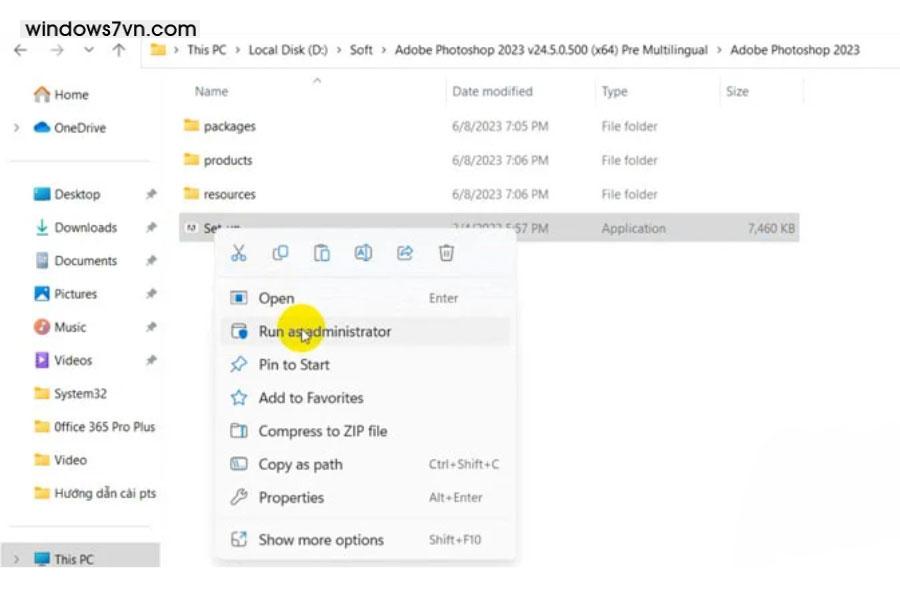Sort files by Date modified column
Image resolution: width=900 pixels, height=600 pixels.
(x=492, y=91)
